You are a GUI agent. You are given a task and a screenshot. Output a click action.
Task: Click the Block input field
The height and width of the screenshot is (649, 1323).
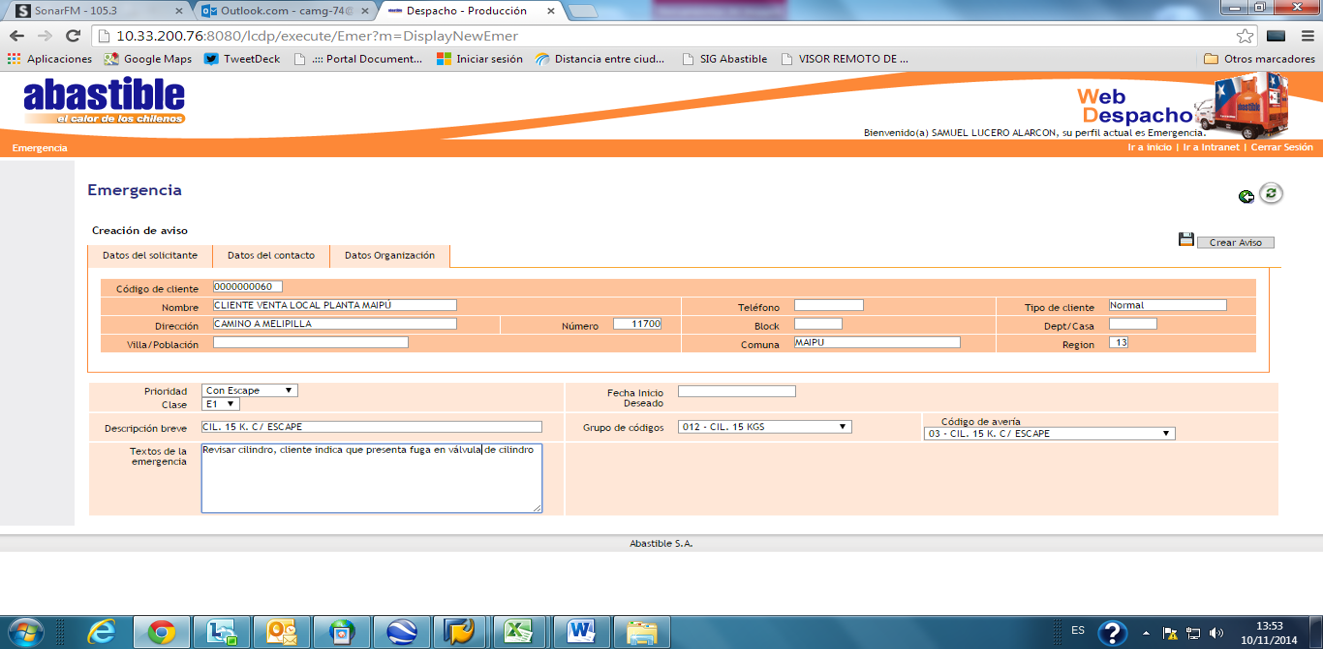click(818, 324)
